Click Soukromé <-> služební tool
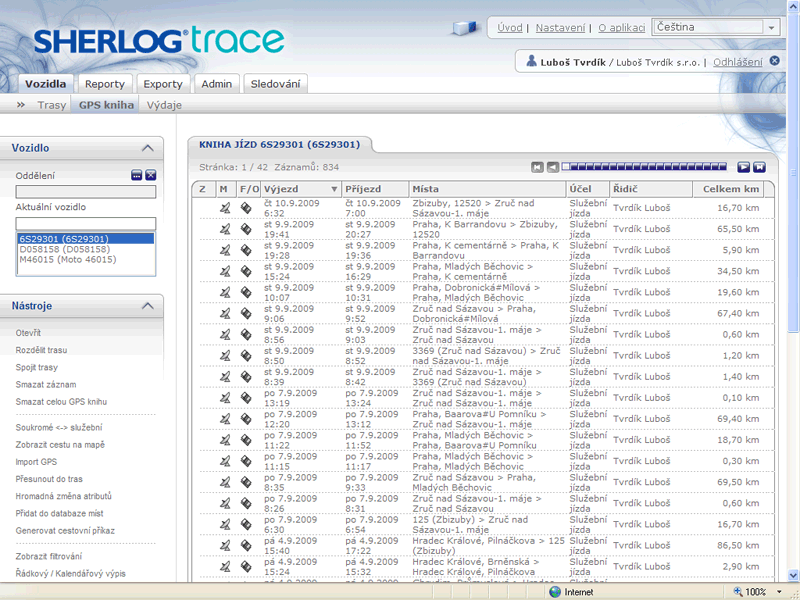This screenshot has height=600, width=800. (x=59, y=427)
